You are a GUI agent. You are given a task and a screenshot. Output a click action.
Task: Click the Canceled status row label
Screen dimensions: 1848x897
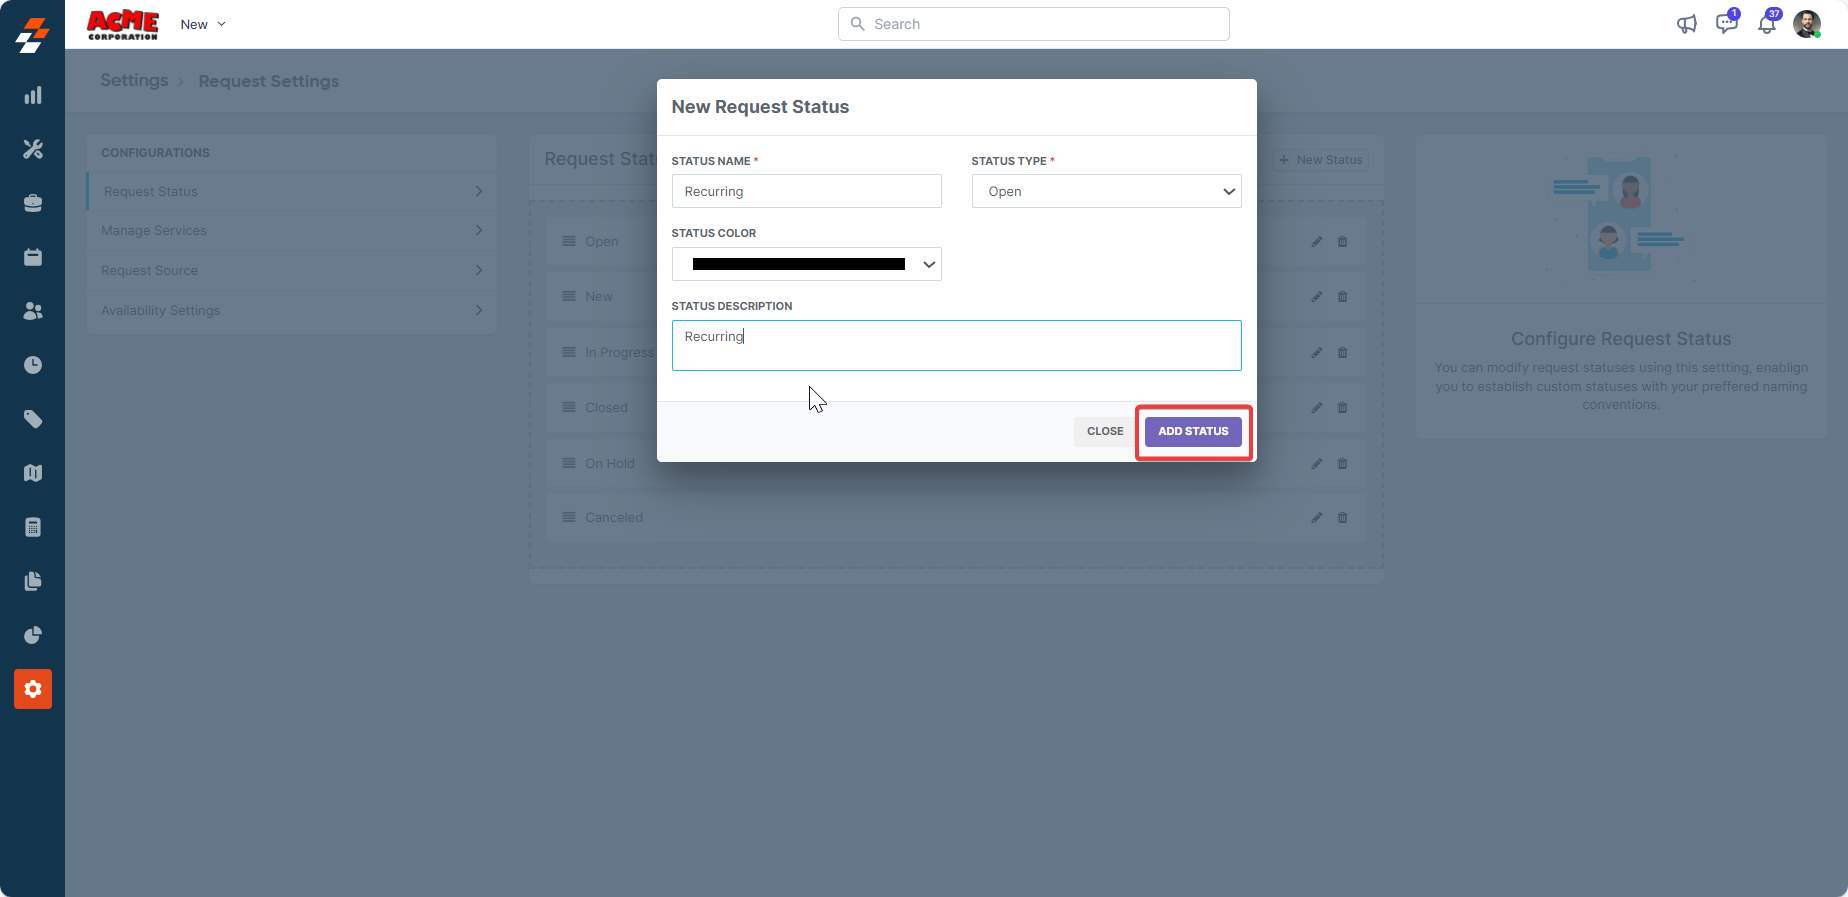point(614,517)
